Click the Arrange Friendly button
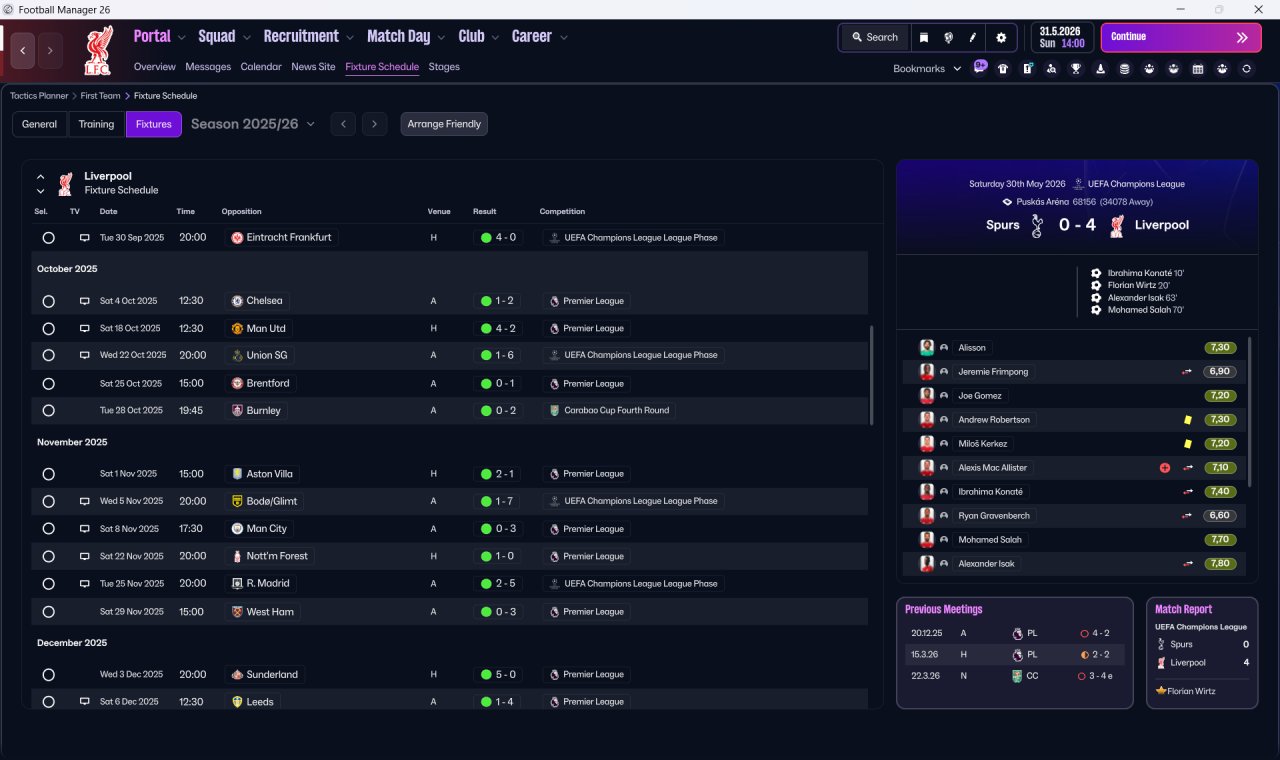The image size is (1280, 760). click(444, 124)
